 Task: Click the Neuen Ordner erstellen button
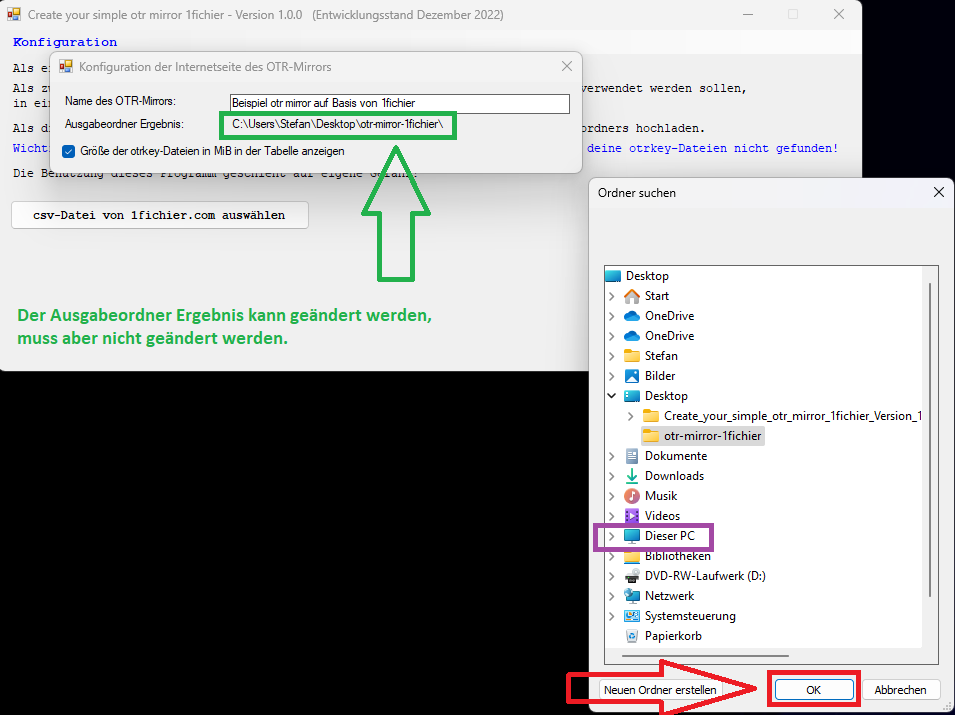[660, 690]
